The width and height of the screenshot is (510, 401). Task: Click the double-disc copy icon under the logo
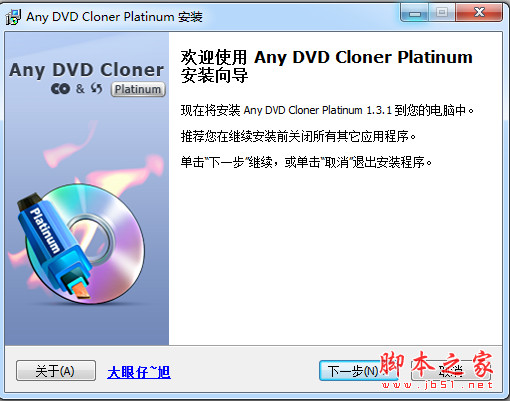pos(60,89)
